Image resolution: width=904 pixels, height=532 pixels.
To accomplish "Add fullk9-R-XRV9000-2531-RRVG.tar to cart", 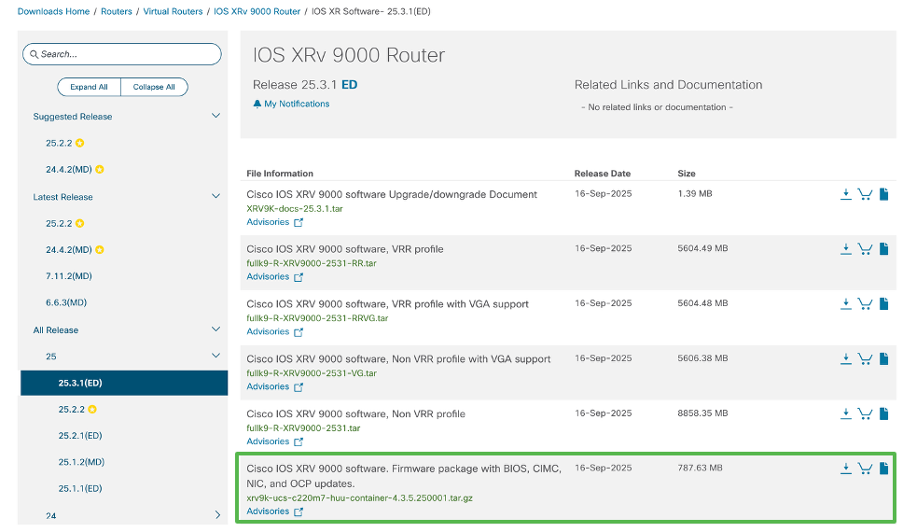I will point(864,304).
